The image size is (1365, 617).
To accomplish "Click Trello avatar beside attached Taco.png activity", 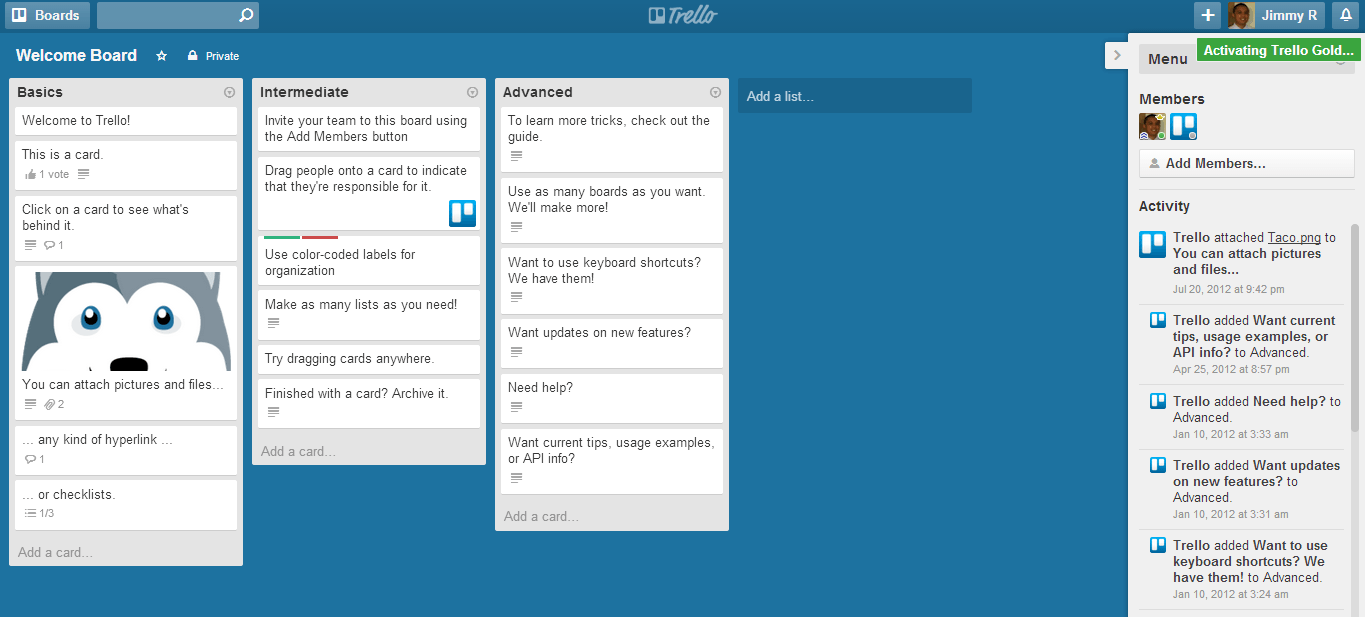I will pyautogui.click(x=1153, y=244).
